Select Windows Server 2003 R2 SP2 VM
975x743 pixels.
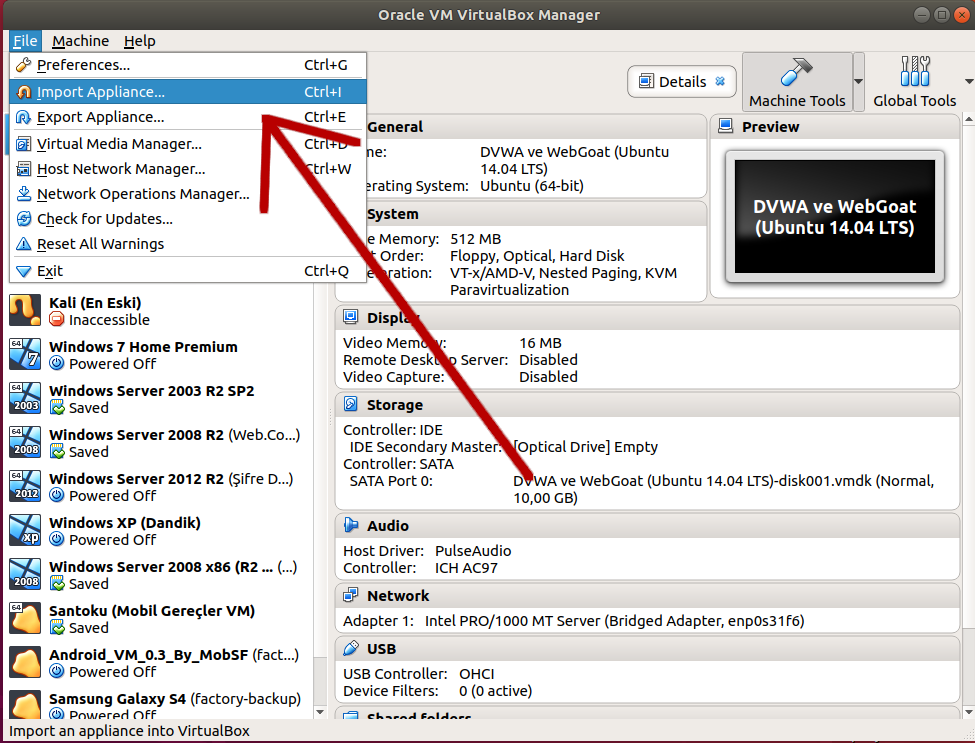[x=159, y=399]
